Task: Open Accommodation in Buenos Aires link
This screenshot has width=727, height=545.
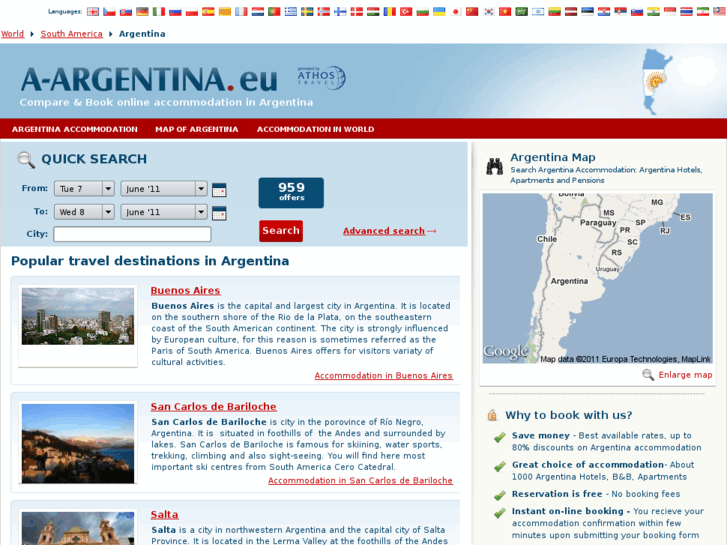Action: coord(383,376)
